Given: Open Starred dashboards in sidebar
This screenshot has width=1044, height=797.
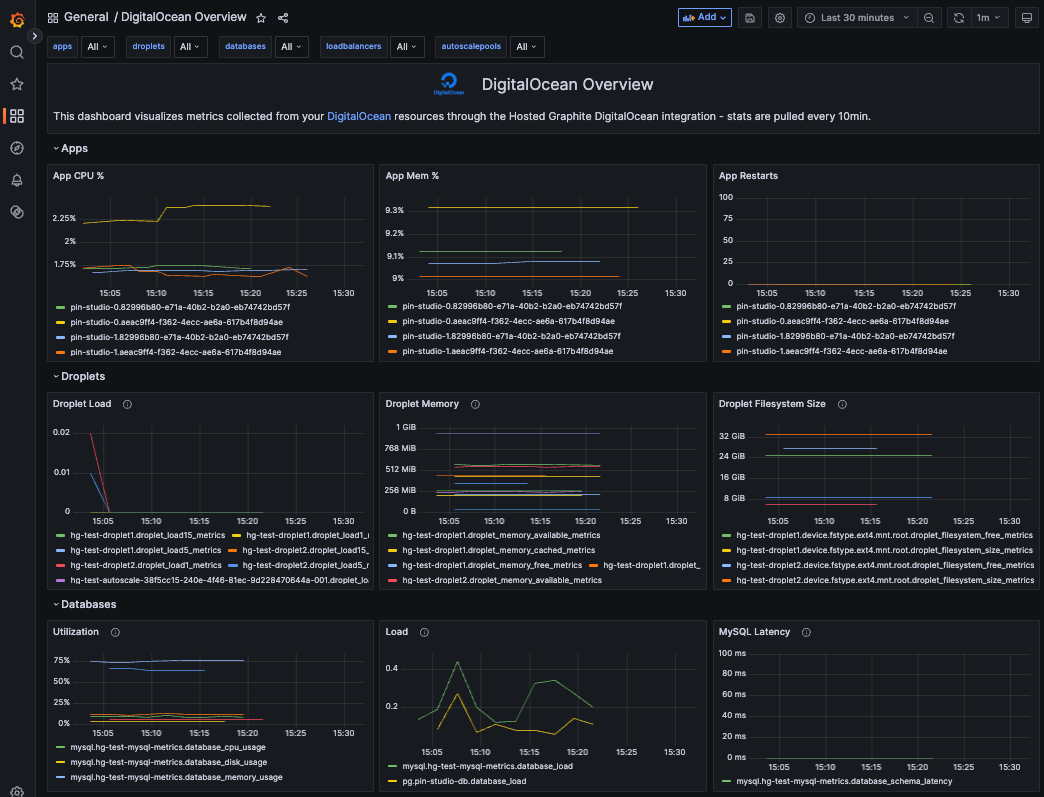Looking at the screenshot, I should (17, 84).
